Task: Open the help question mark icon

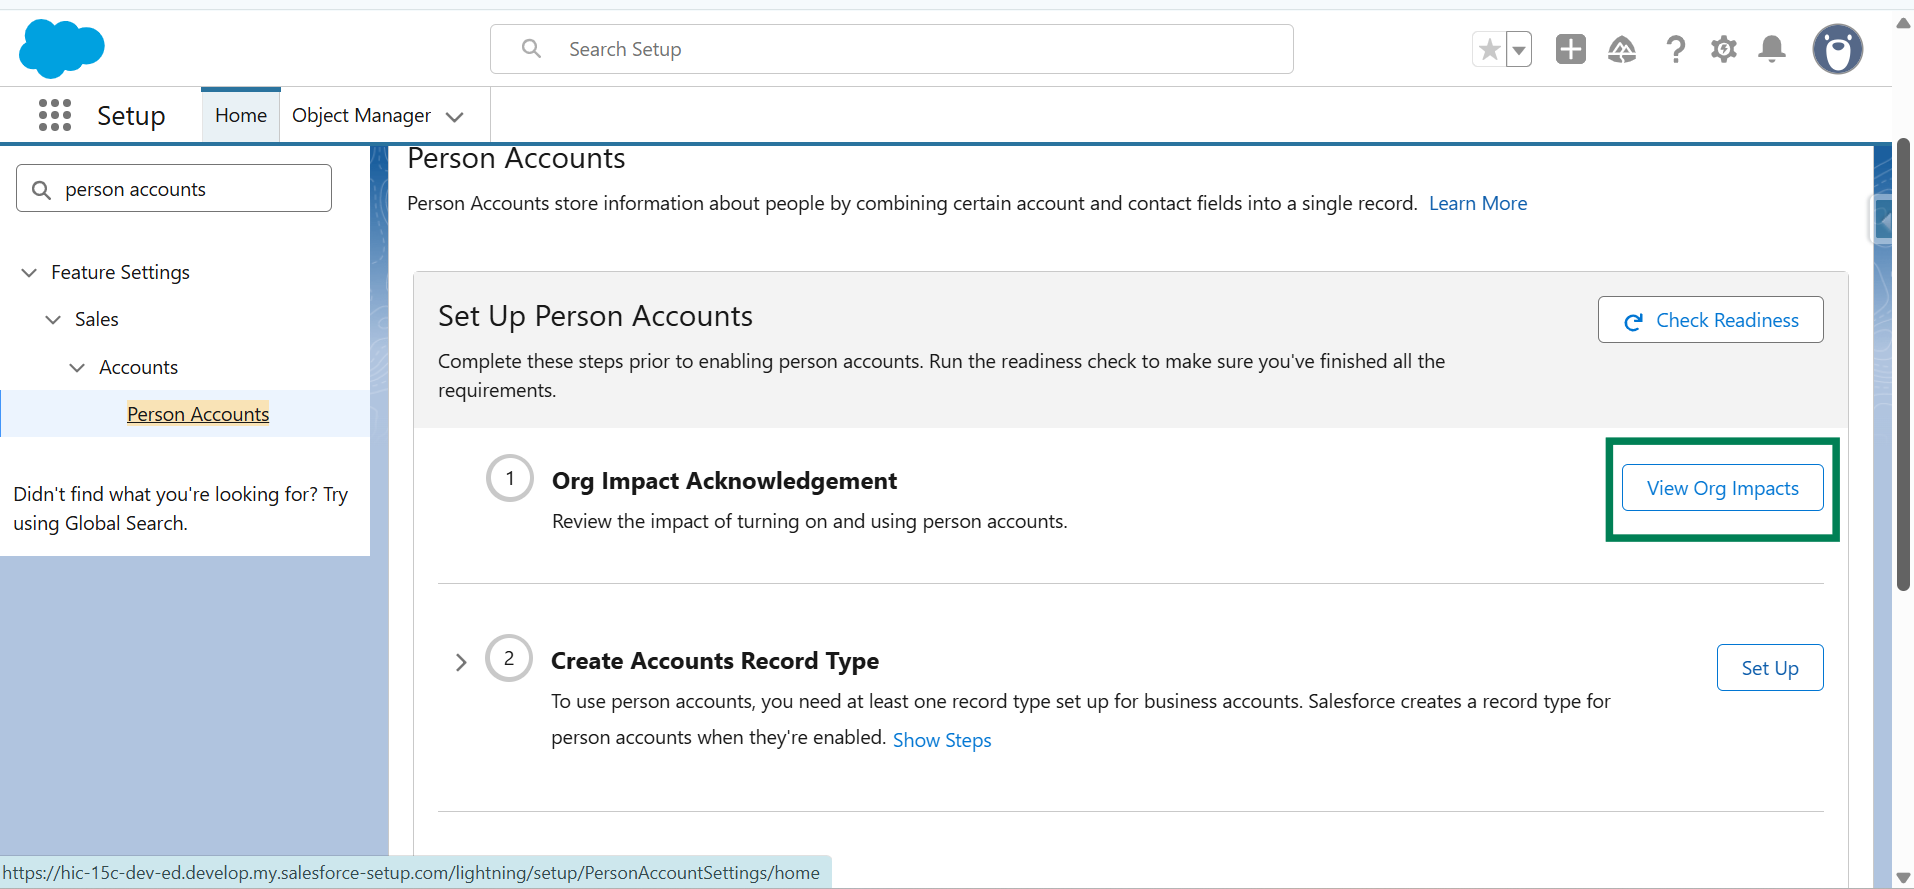Action: point(1675,49)
